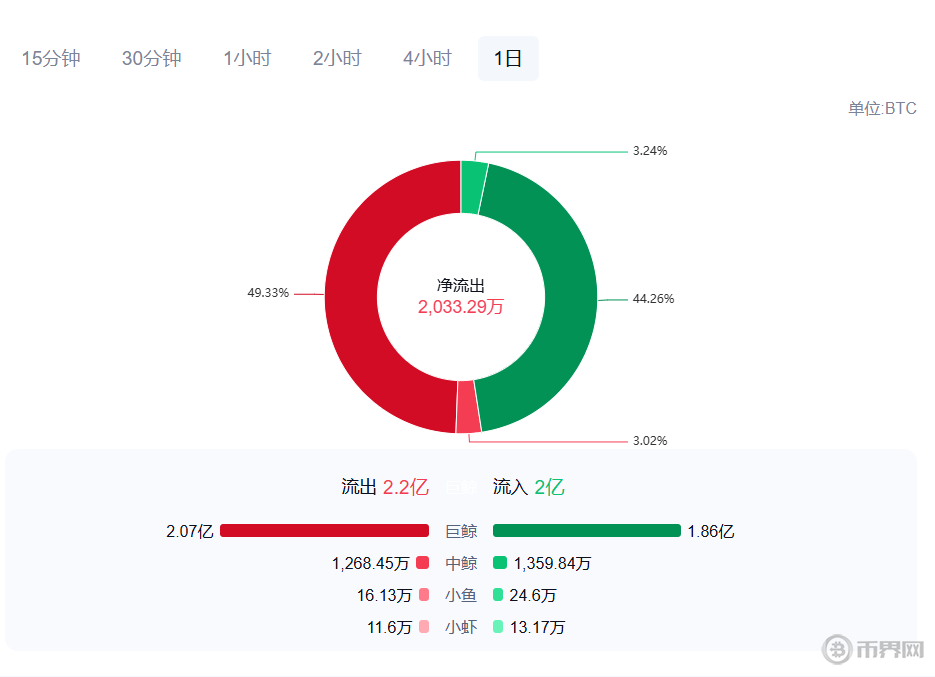The width and height of the screenshot is (935, 677).
Task: Select the 1日 tab
Action: click(508, 58)
